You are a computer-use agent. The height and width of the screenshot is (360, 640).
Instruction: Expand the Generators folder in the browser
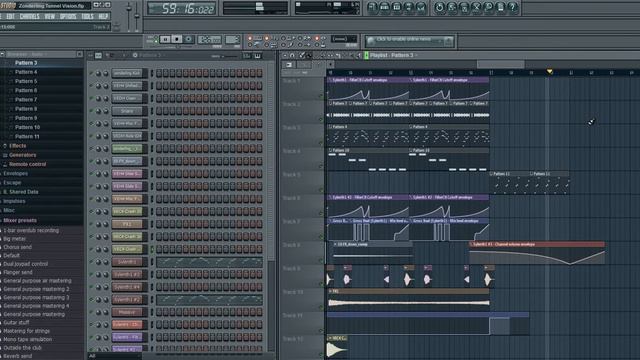pyautogui.click(x=22, y=155)
